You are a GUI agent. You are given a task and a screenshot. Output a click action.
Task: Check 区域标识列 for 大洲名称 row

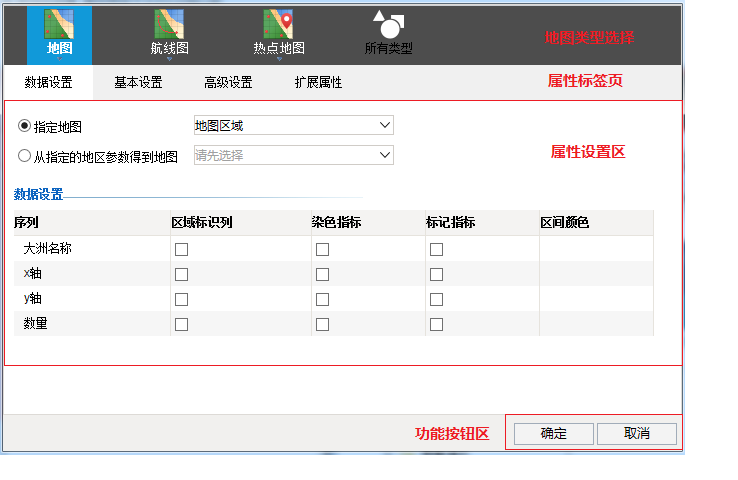pyautogui.click(x=181, y=249)
